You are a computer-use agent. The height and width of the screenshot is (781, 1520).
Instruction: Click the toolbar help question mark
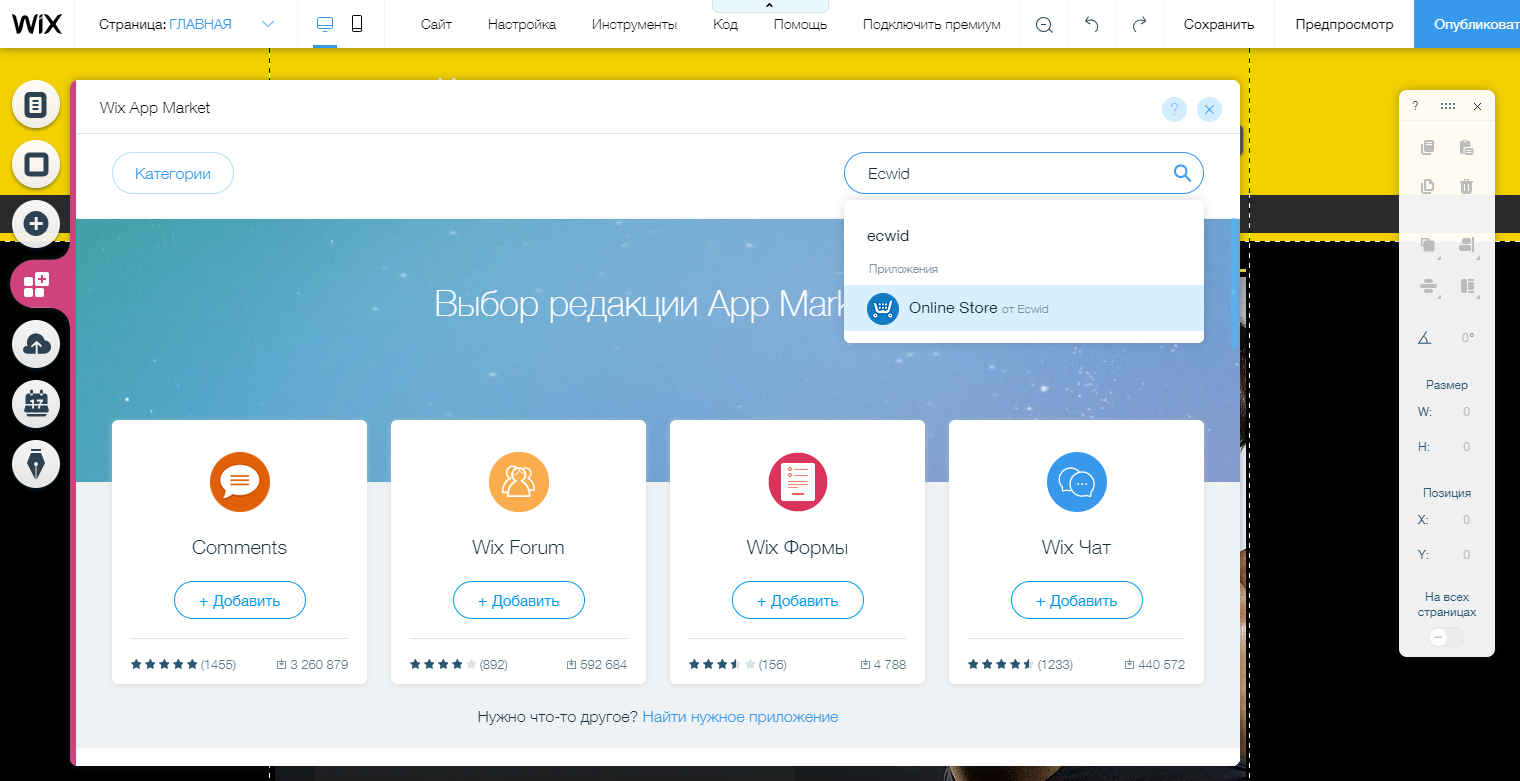click(1415, 106)
